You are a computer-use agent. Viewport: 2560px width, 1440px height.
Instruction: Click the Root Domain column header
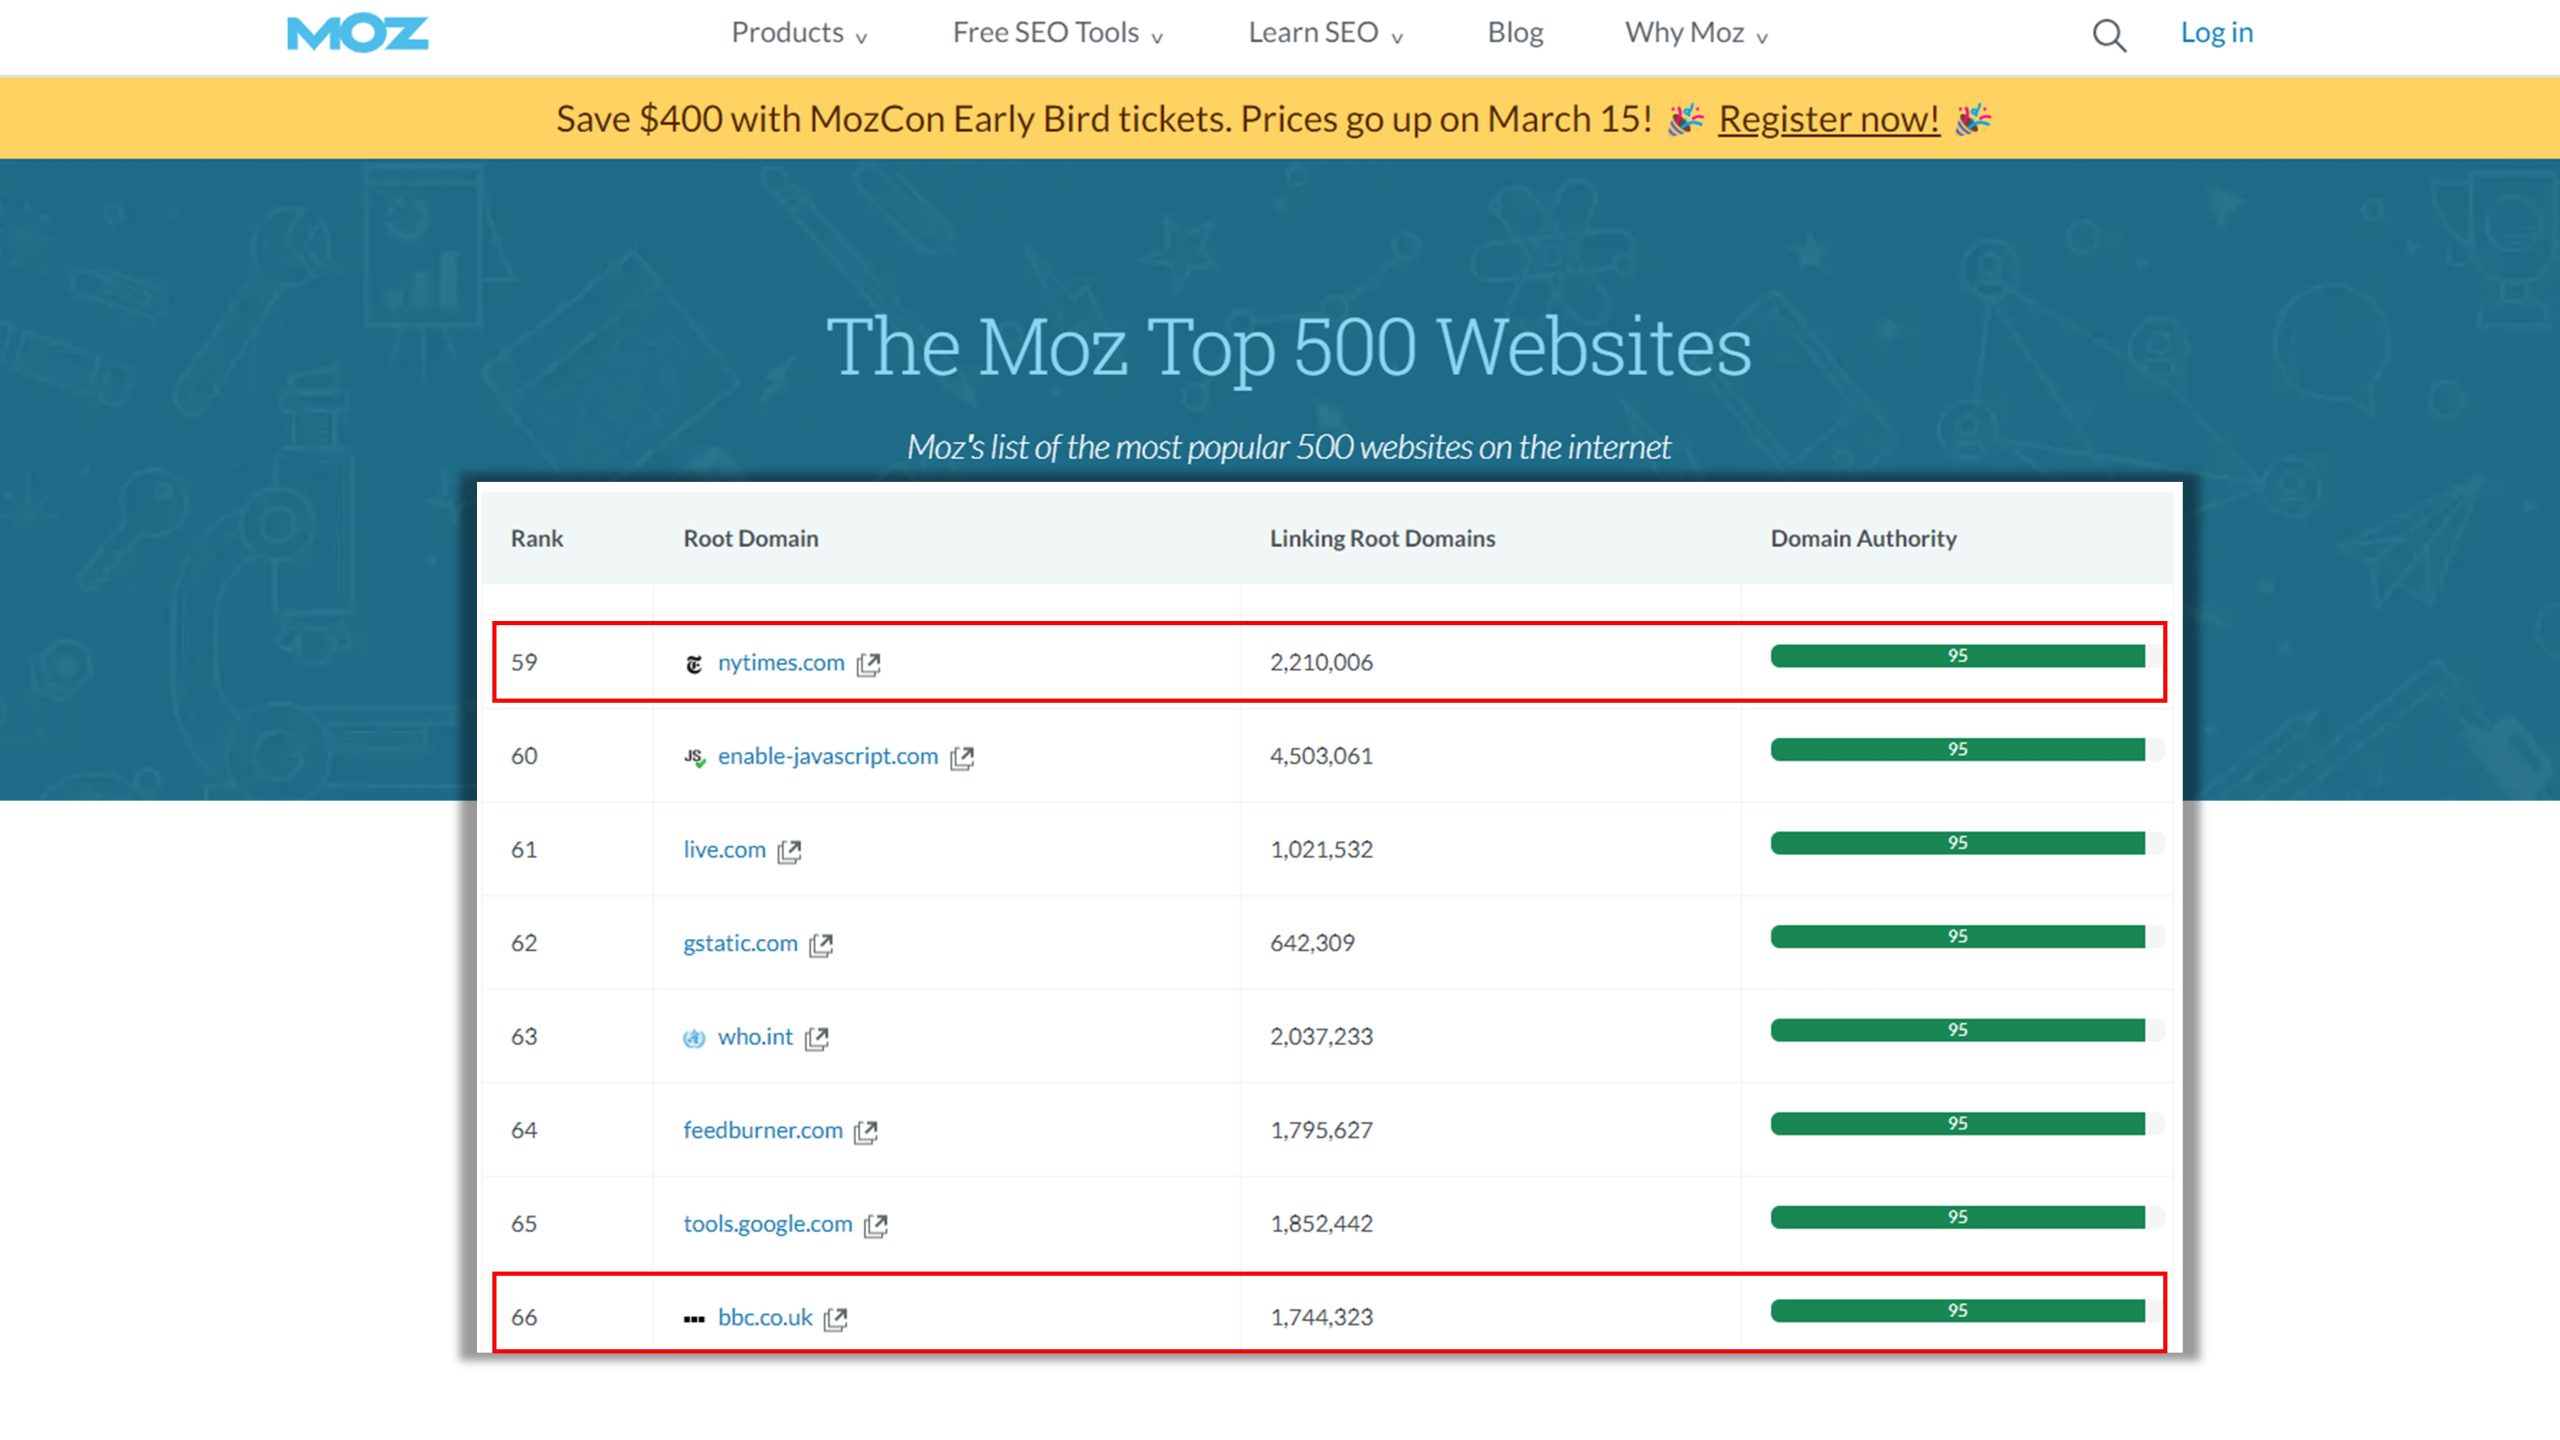751,538
